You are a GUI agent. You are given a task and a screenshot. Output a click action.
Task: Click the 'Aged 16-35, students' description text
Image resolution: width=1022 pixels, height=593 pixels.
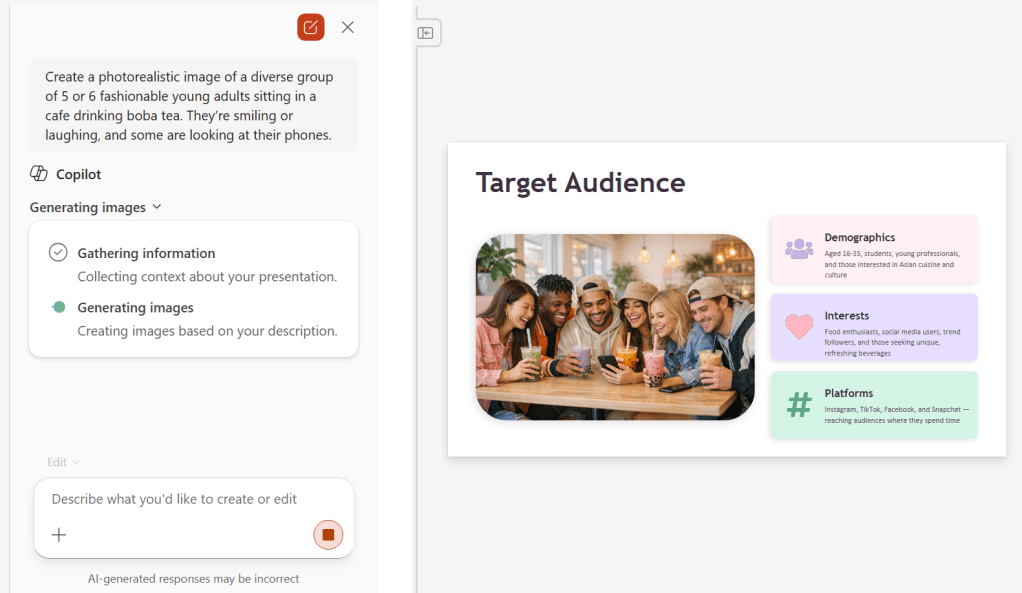pyautogui.click(x=892, y=264)
